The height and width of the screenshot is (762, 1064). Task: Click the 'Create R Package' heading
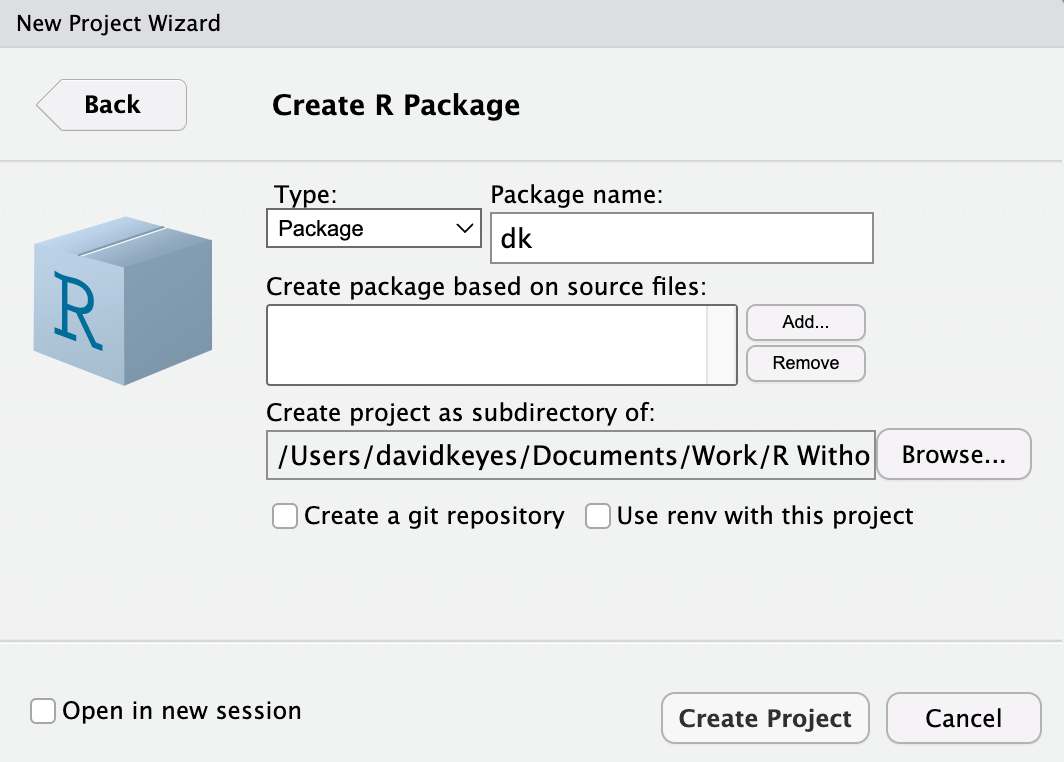(396, 104)
